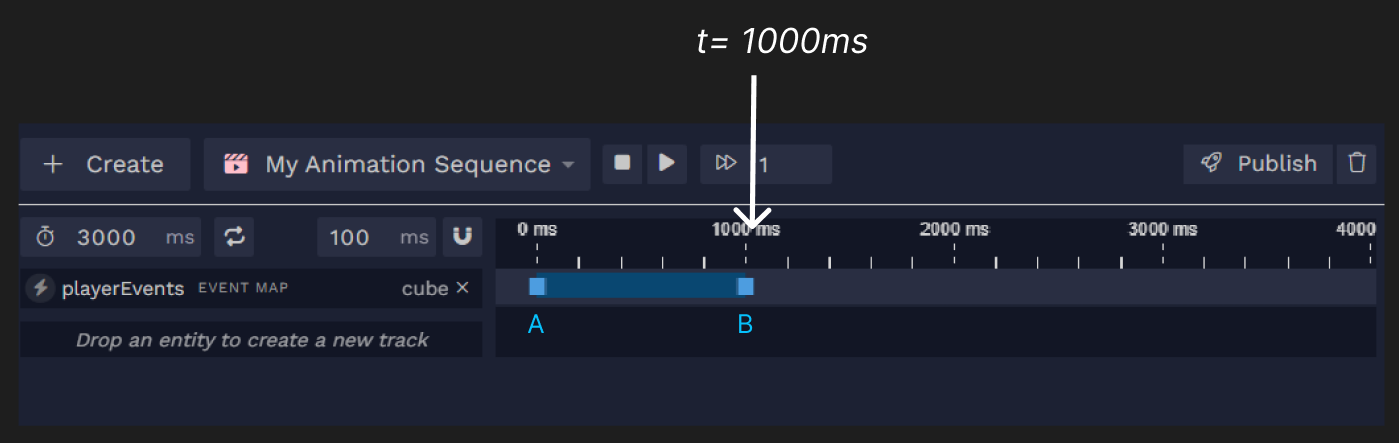The width and height of the screenshot is (1399, 443).
Task: Toggle the magnet snap button
Action: pos(462,237)
